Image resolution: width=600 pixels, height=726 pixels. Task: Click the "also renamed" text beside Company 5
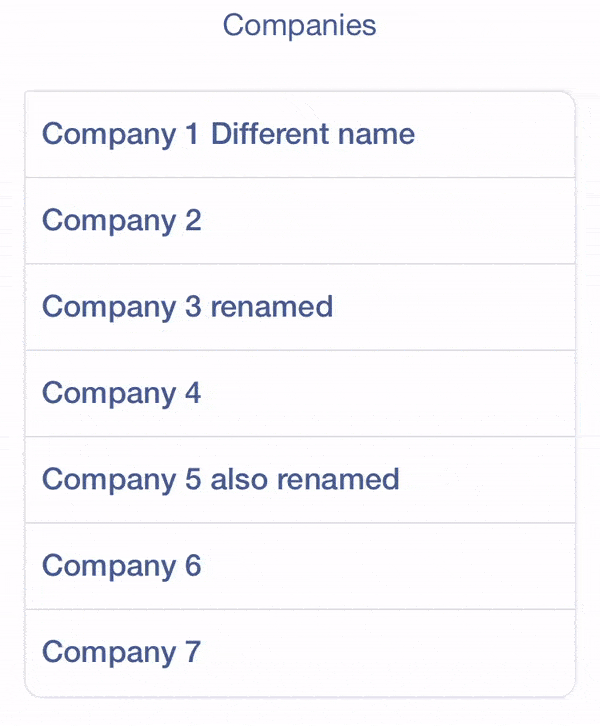tap(305, 479)
